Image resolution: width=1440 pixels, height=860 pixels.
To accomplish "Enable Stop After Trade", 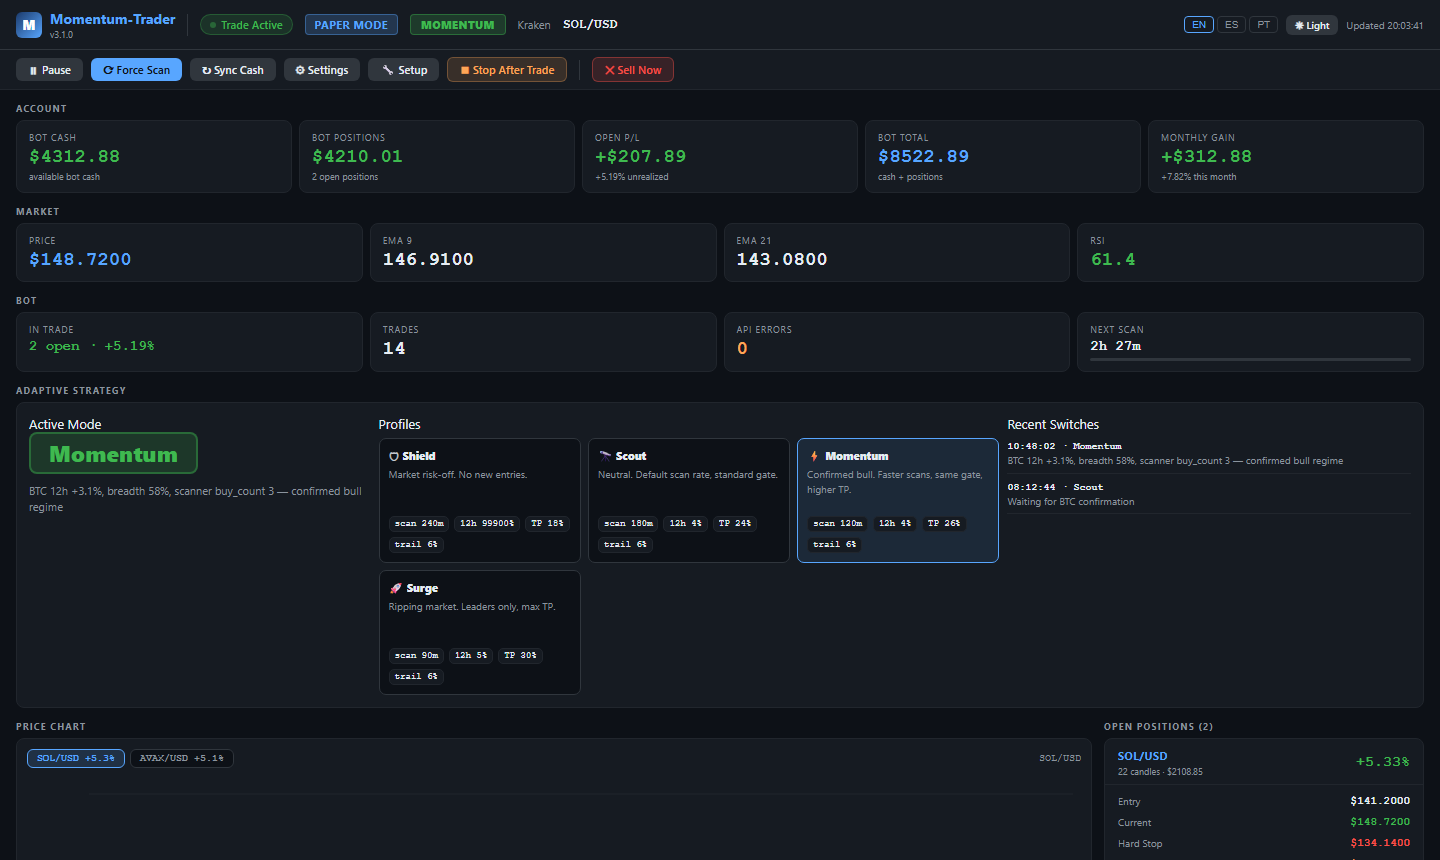I will pyautogui.click(x=507, y=70).
